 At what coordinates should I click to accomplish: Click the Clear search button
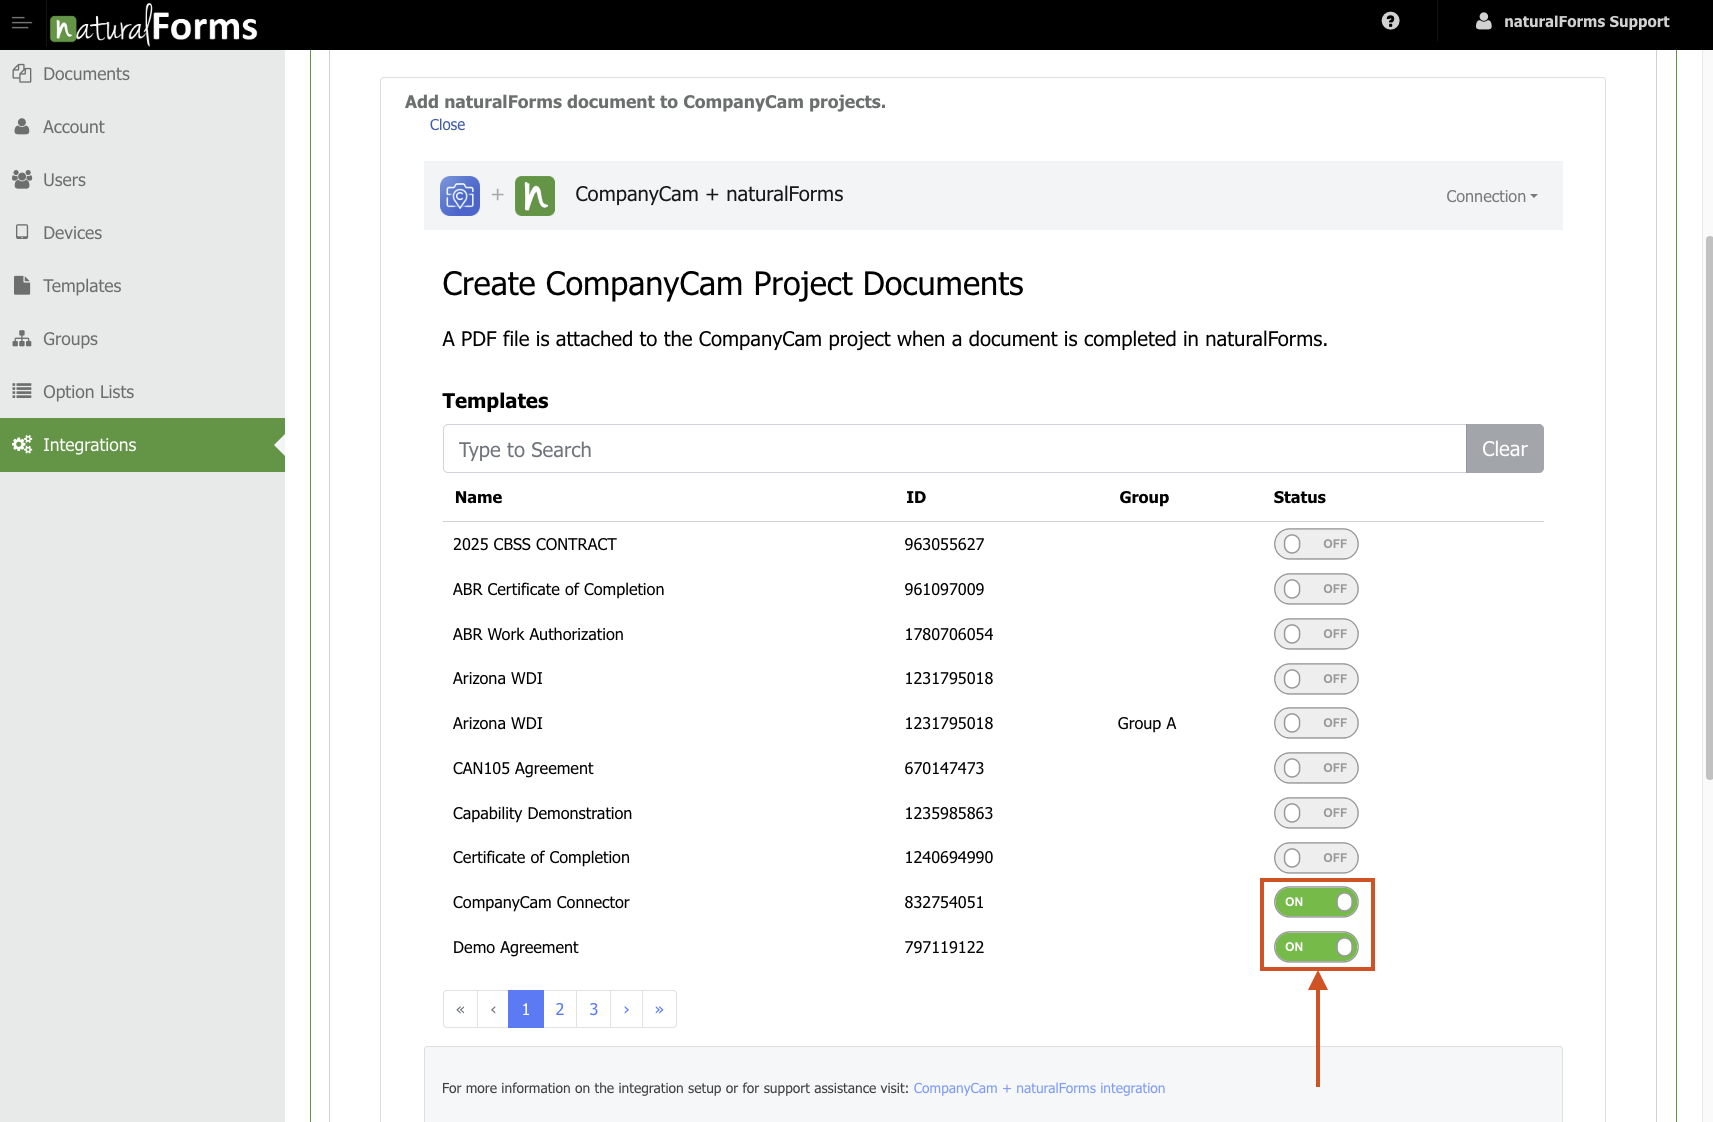(x=1504, y=449)
